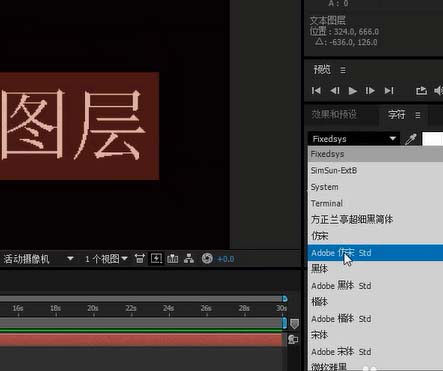The width and height of the screenshot is (443, 371).
Task: Select the 楷体 font entry
Action: click(x=375, y=302)
